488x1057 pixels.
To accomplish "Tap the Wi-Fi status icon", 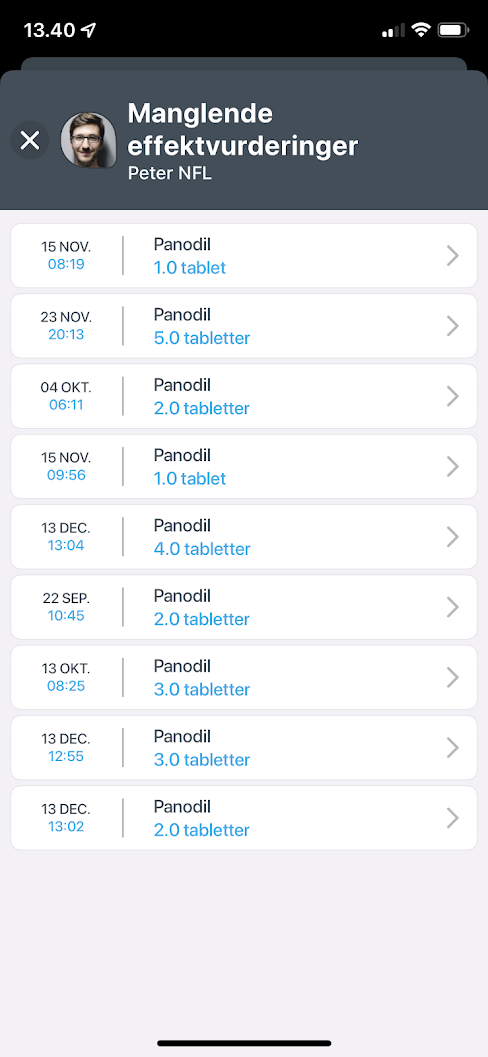I will [422, 30].
